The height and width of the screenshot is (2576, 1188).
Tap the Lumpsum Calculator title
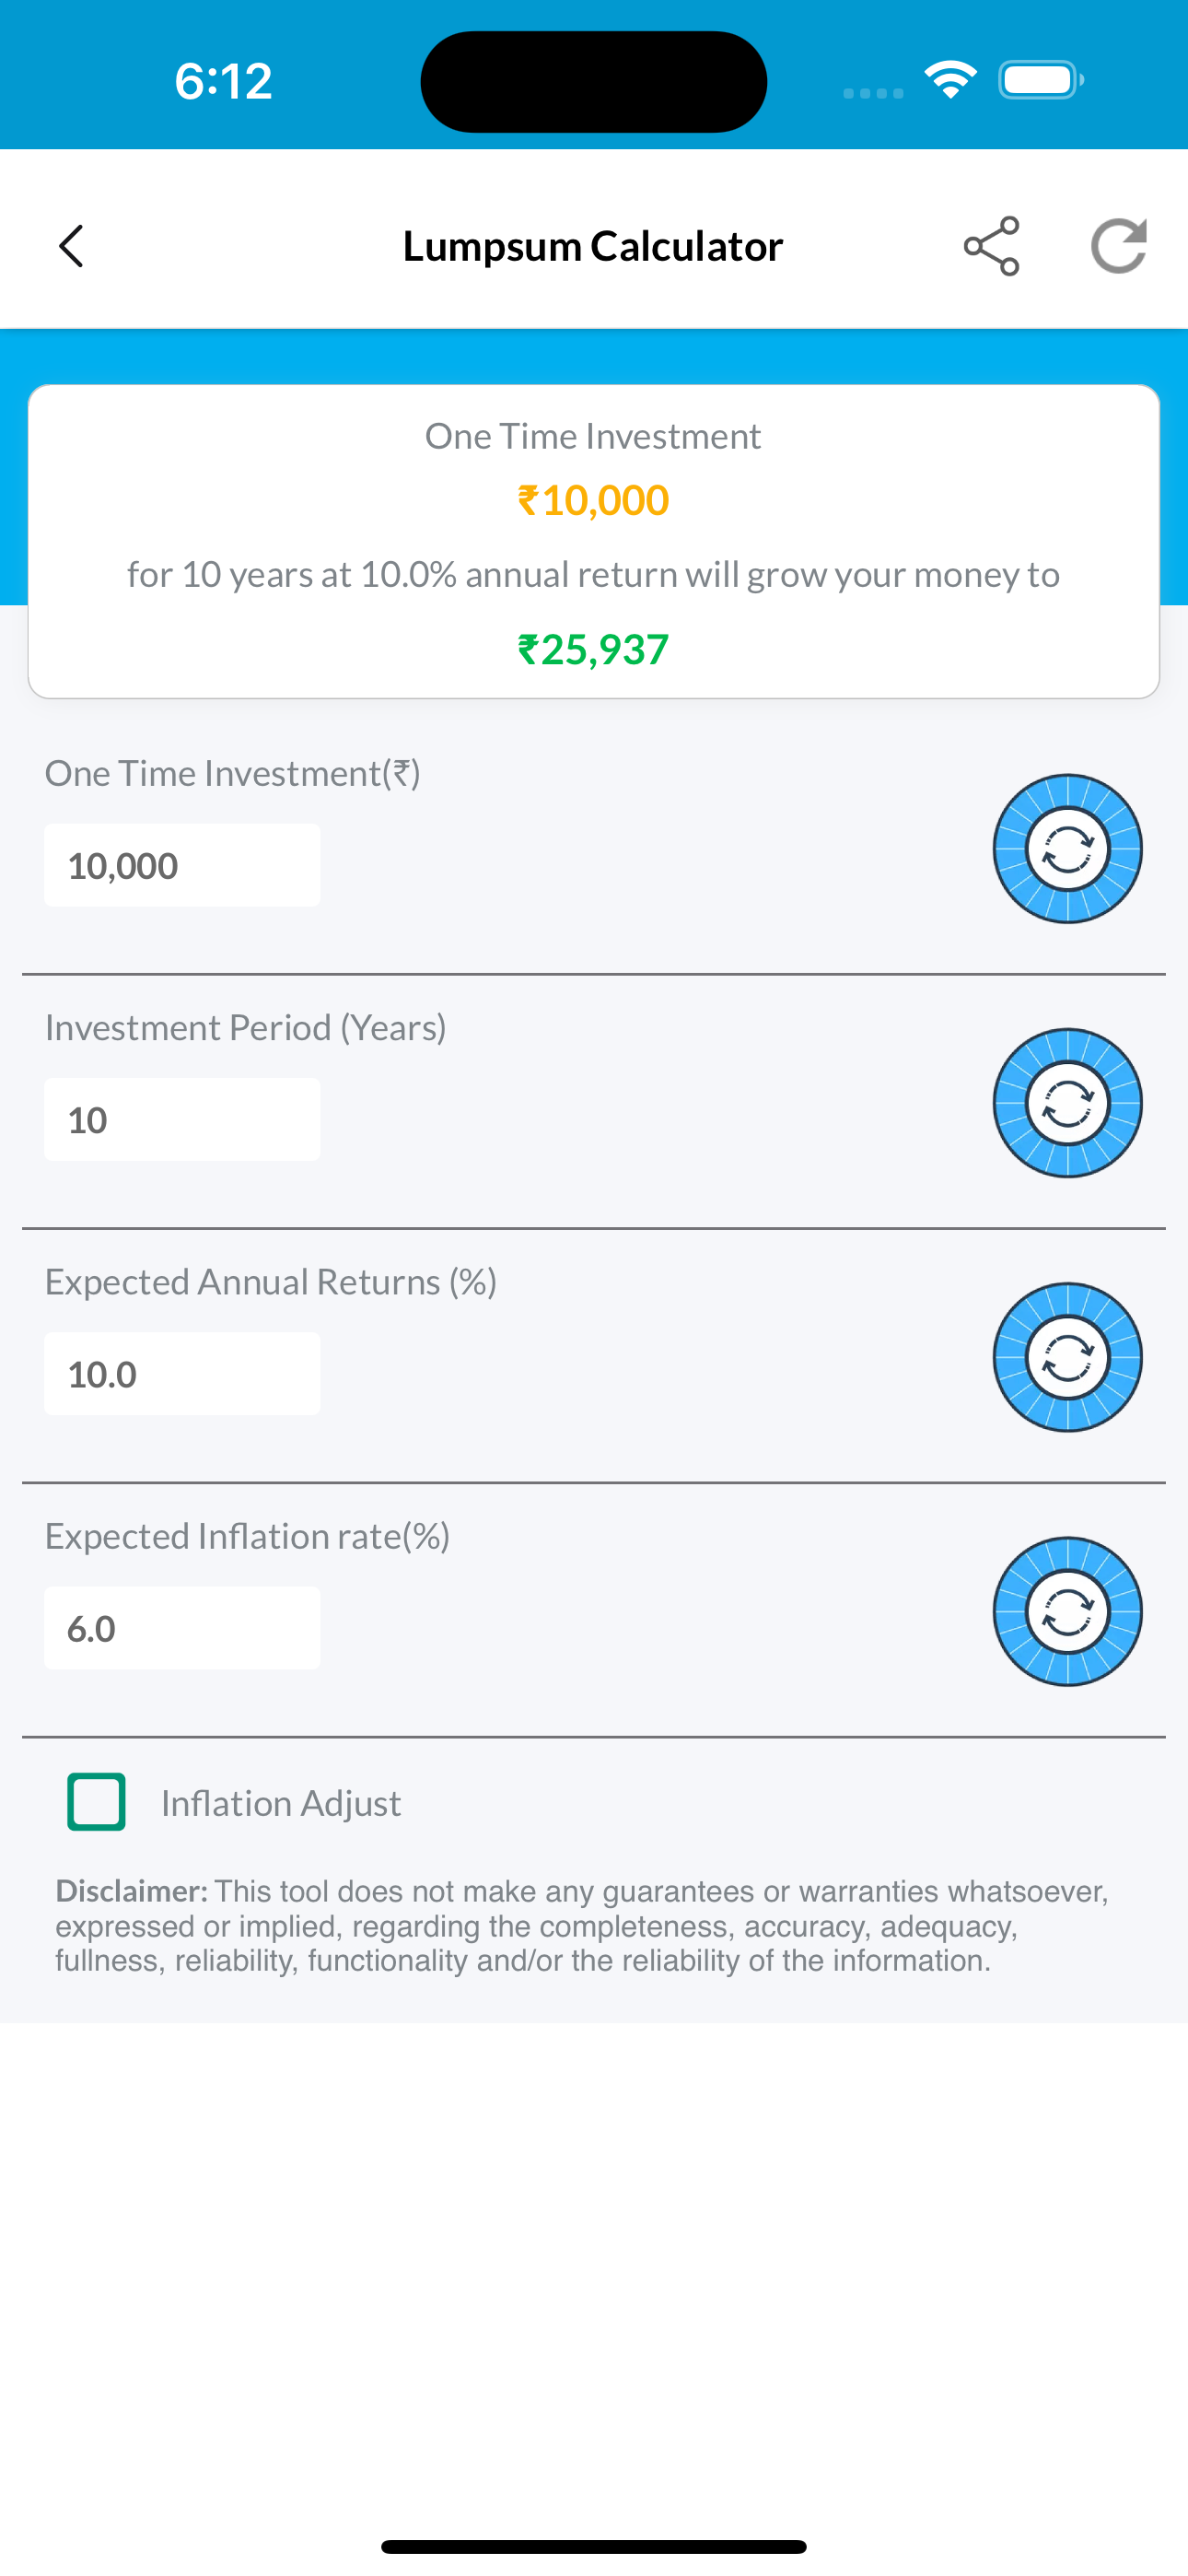pyautogui.click(x=593, y=246)
